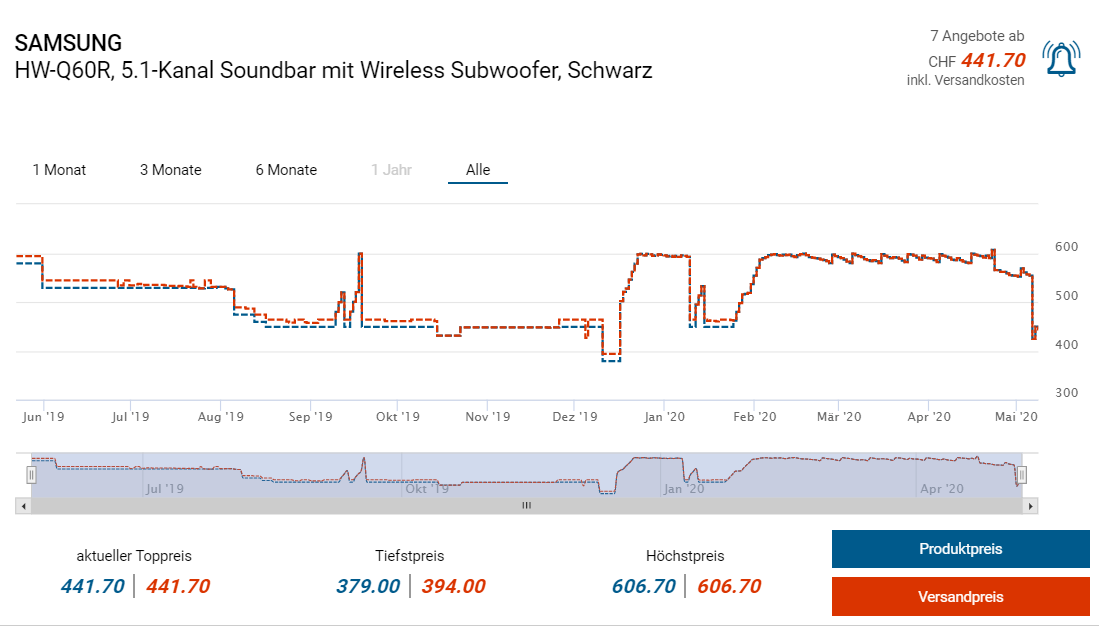Screen dimensions: 1099x626
Task: Switch to the 3 Monate range
Action: (x=170, y=170)
